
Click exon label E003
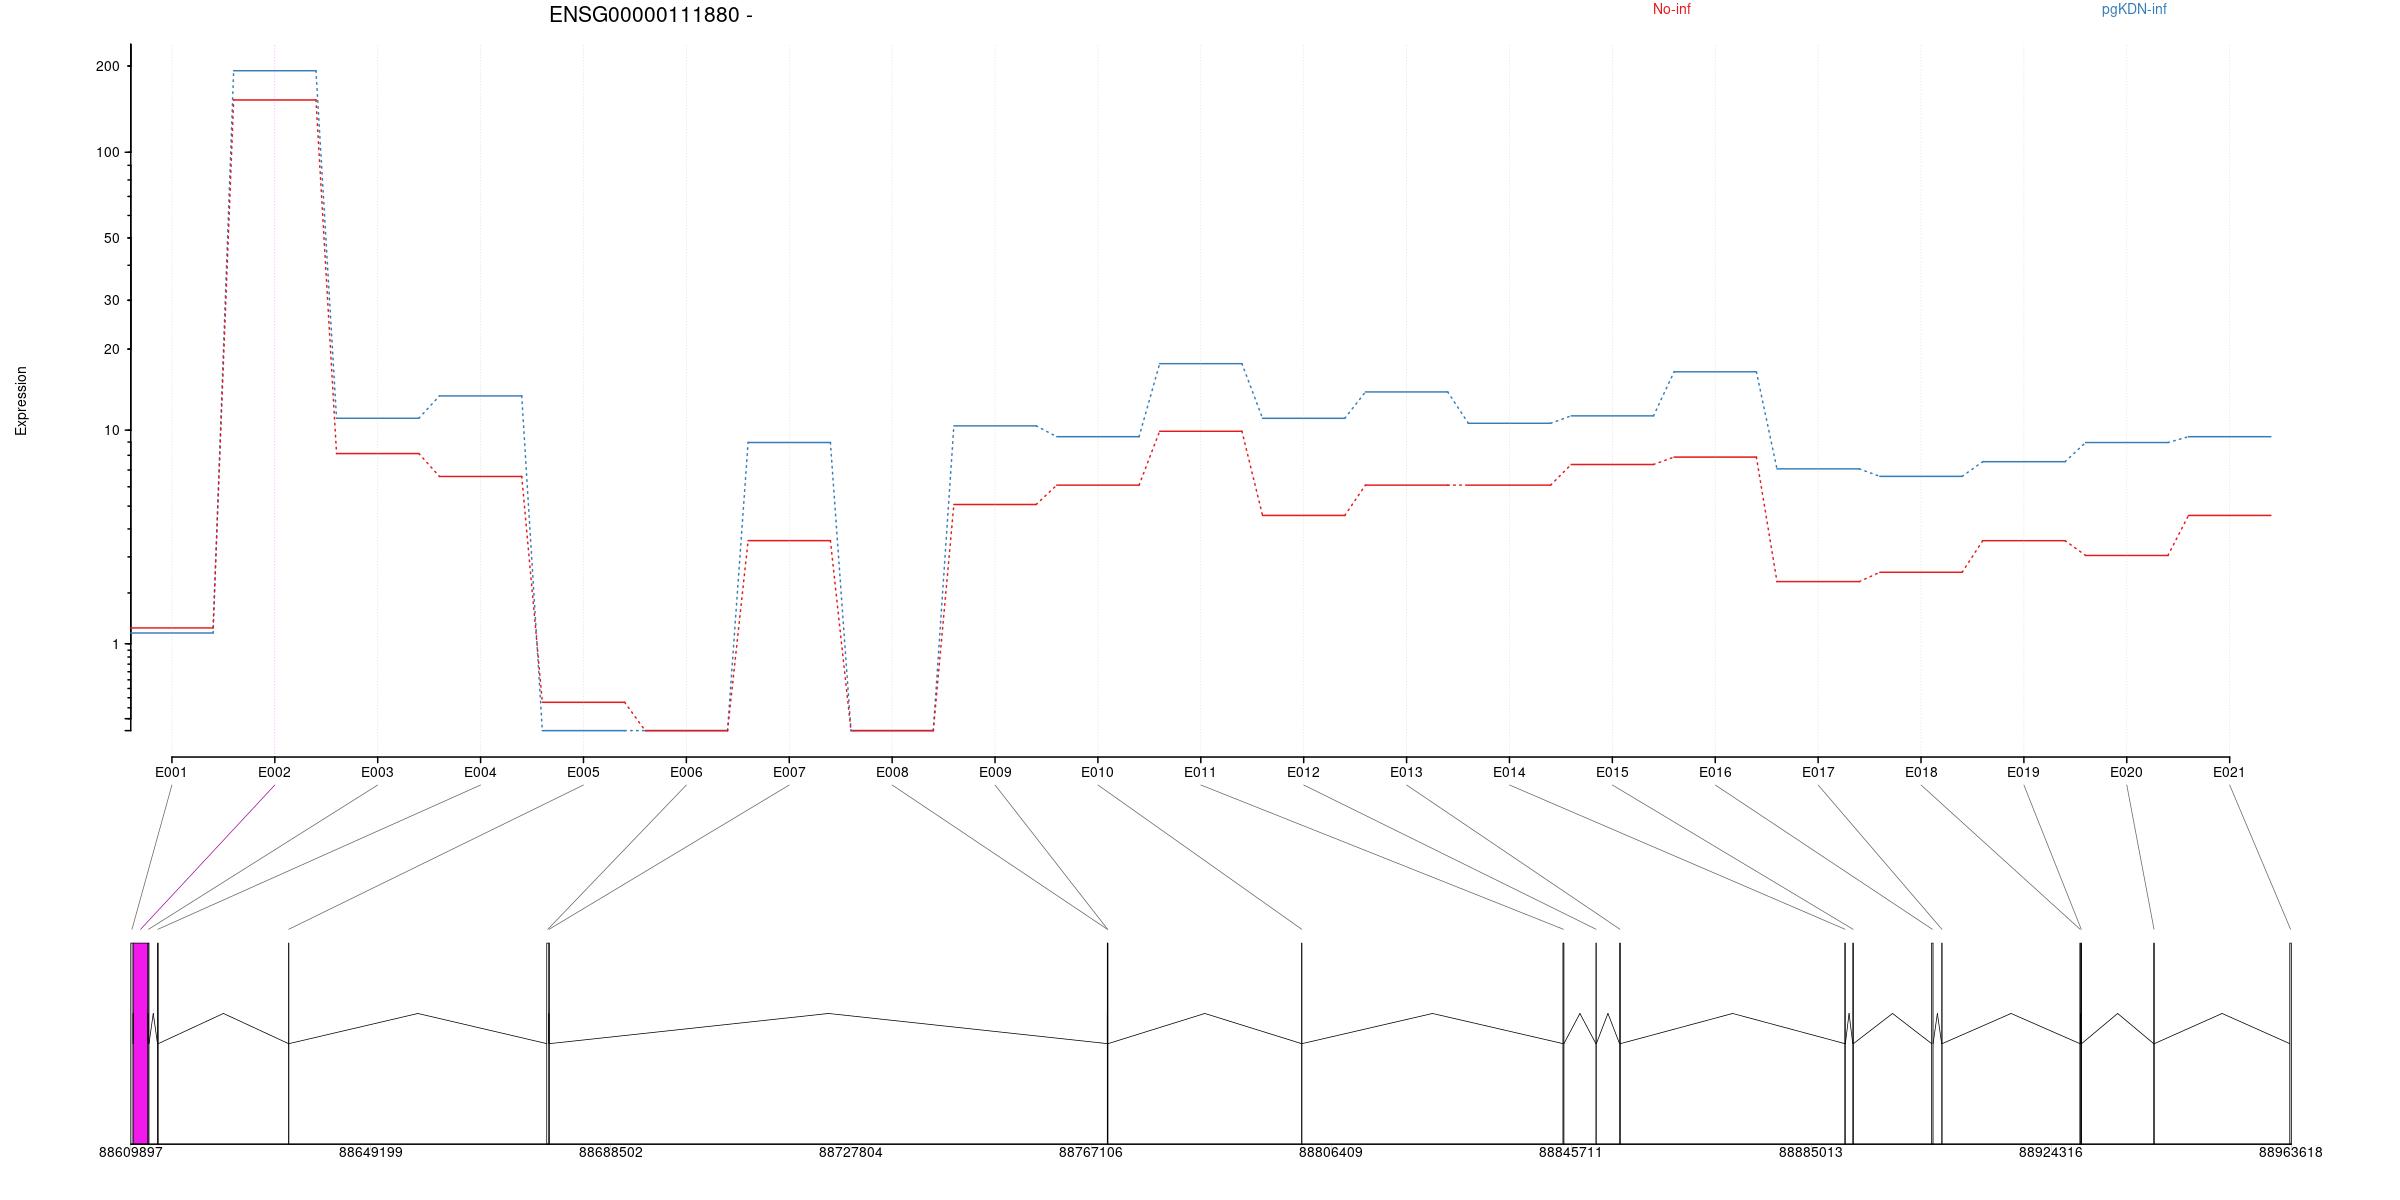tap(377, 772)
